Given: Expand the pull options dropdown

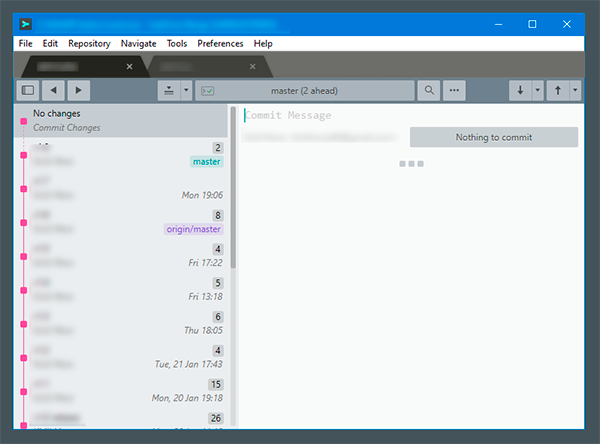Looking at the screenshot, I should pos(538,90).
